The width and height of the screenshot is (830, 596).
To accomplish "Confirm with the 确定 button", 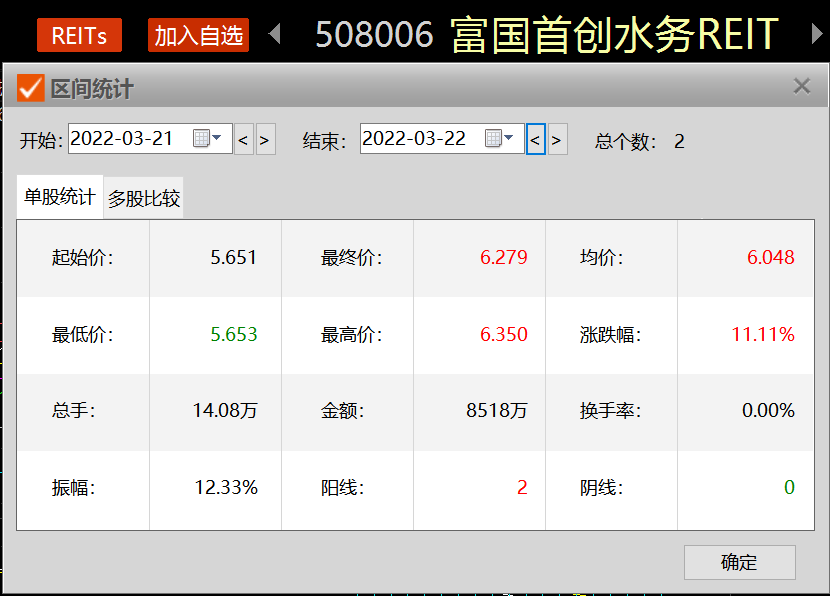I will (x=739, y=562).
